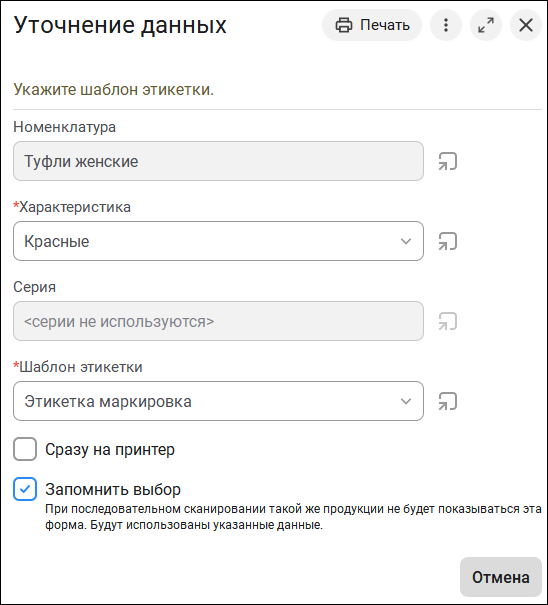Screen dimensions: 548x605
Task: Toggle the Запомнить выбор label text
Action: click(x=113, y=489)
